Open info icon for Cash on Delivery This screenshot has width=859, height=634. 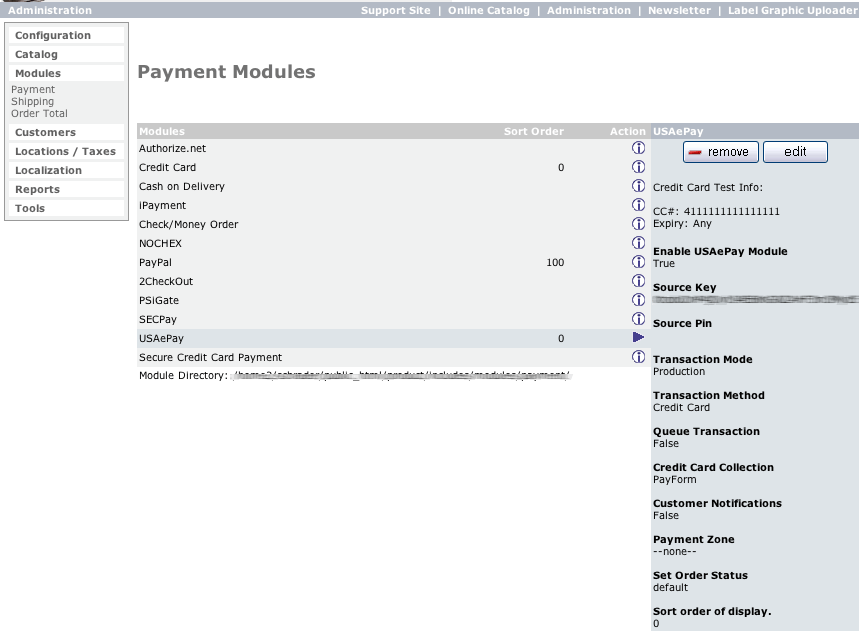click(x=638, y=186)
